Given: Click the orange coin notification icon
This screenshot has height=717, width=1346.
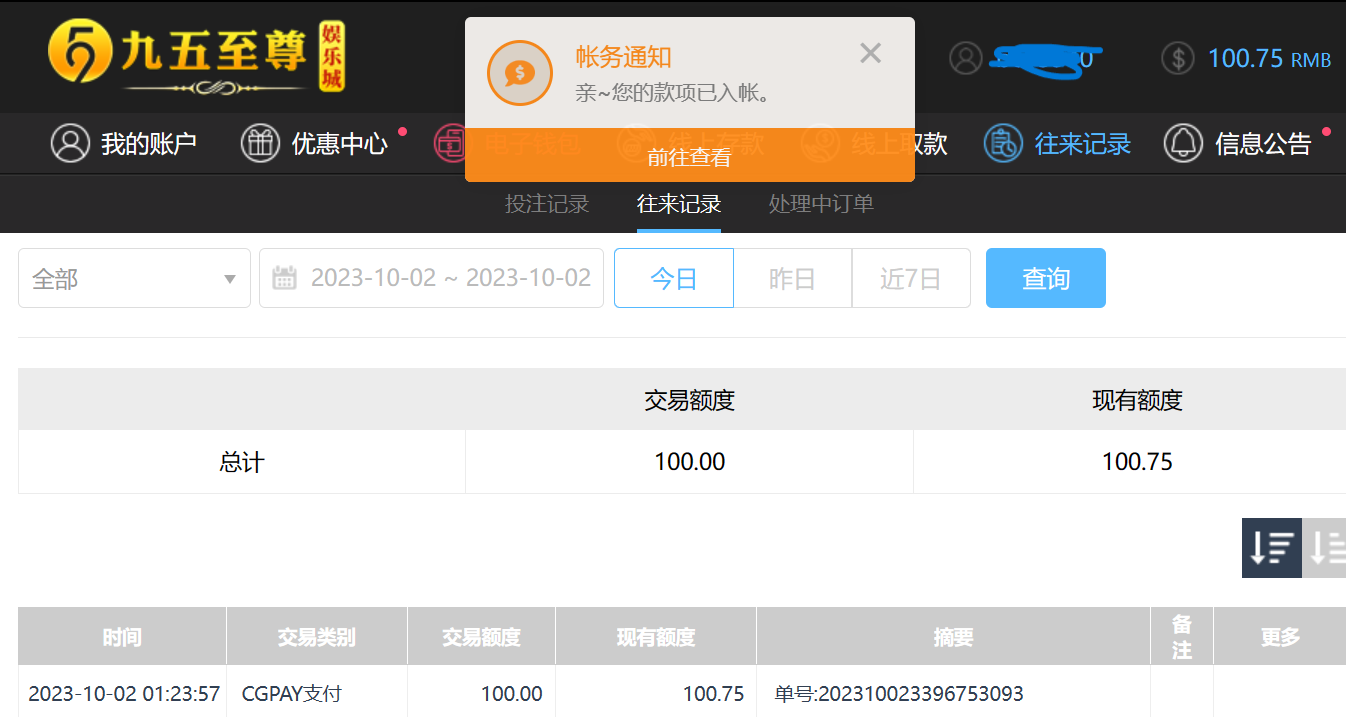Looking at the screenshot, I should click(x=519, y=73).
